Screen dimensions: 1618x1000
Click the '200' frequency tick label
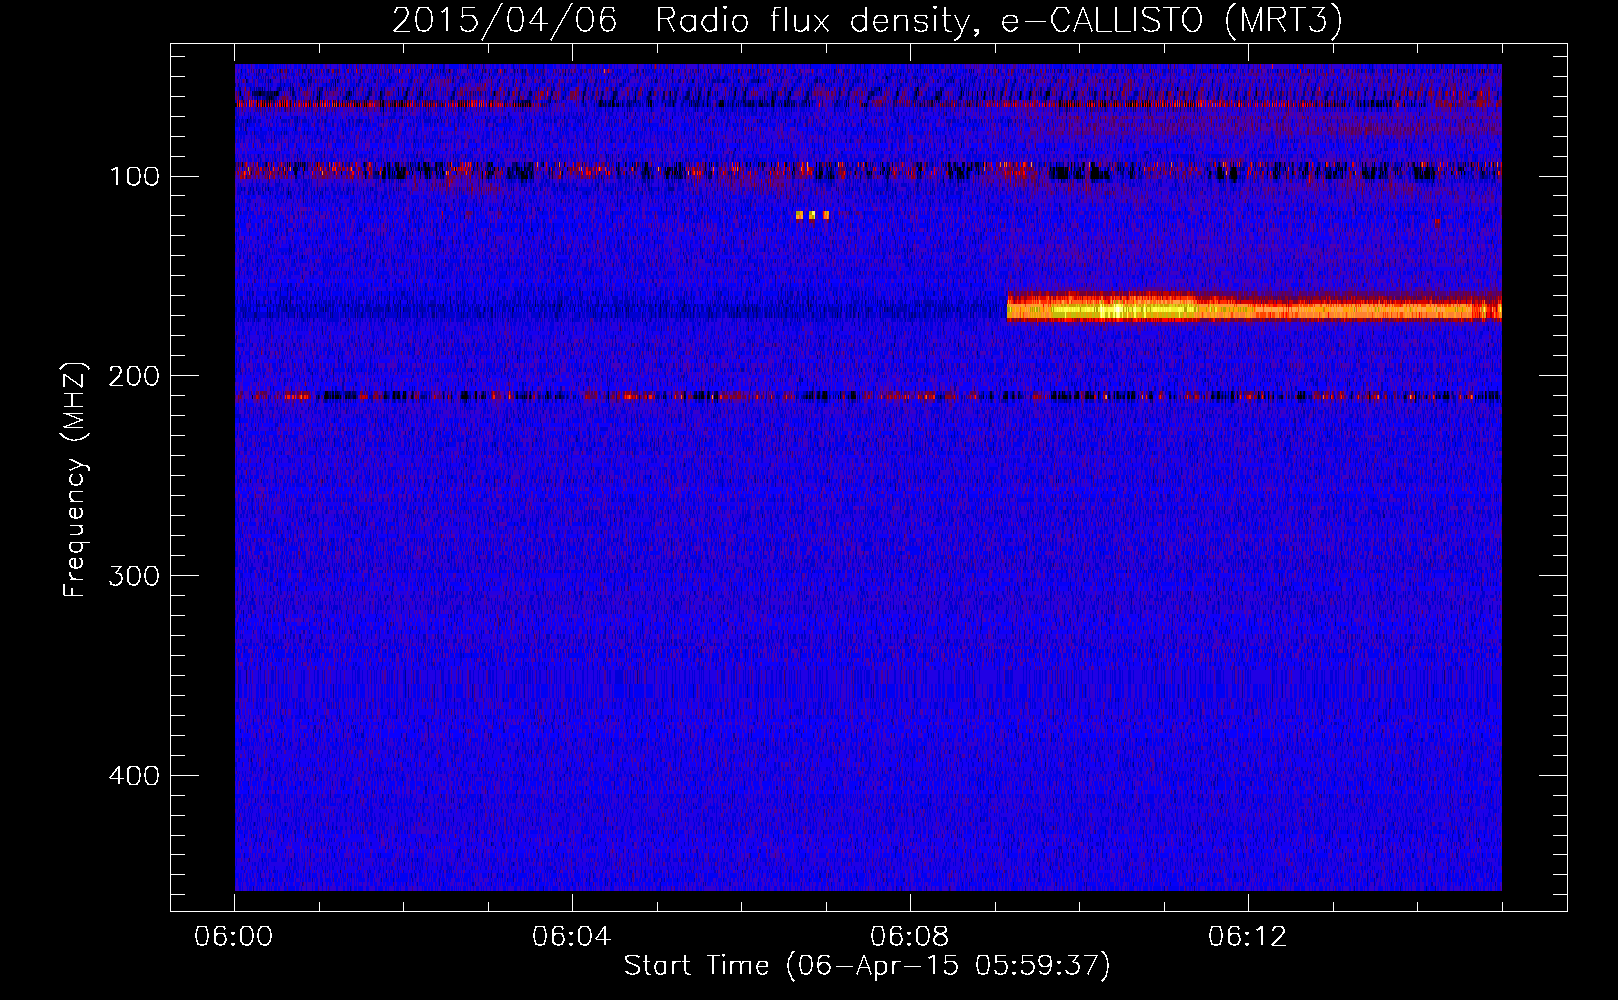tap(135, 376)
